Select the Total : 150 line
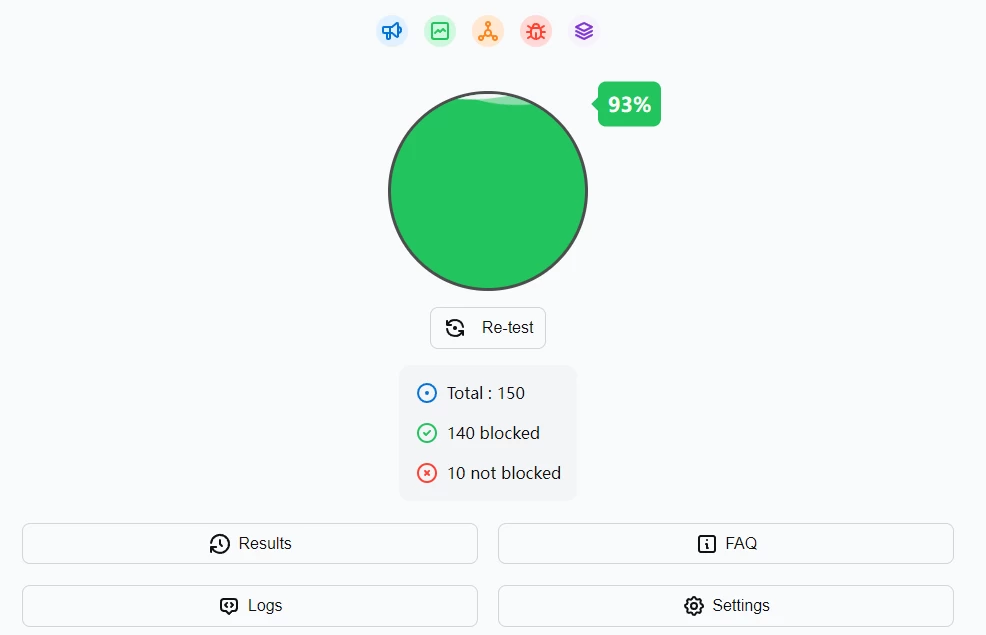 coord(471,394)
